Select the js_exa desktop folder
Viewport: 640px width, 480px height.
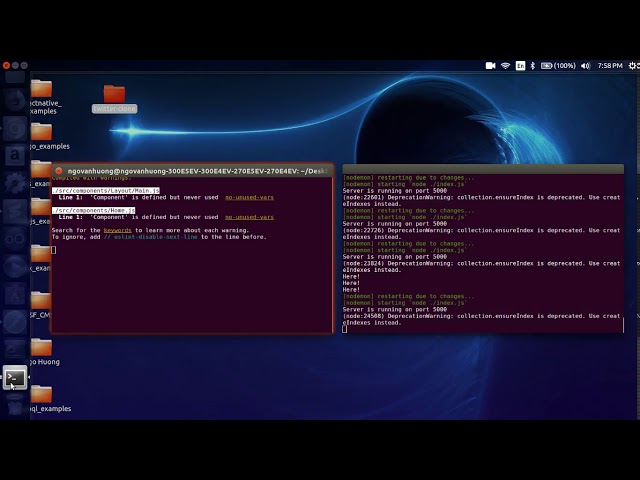click(x=41, y=207)
